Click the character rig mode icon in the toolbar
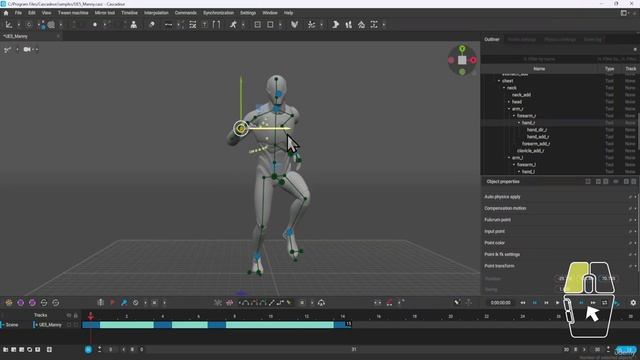 [x=133, y=25]
